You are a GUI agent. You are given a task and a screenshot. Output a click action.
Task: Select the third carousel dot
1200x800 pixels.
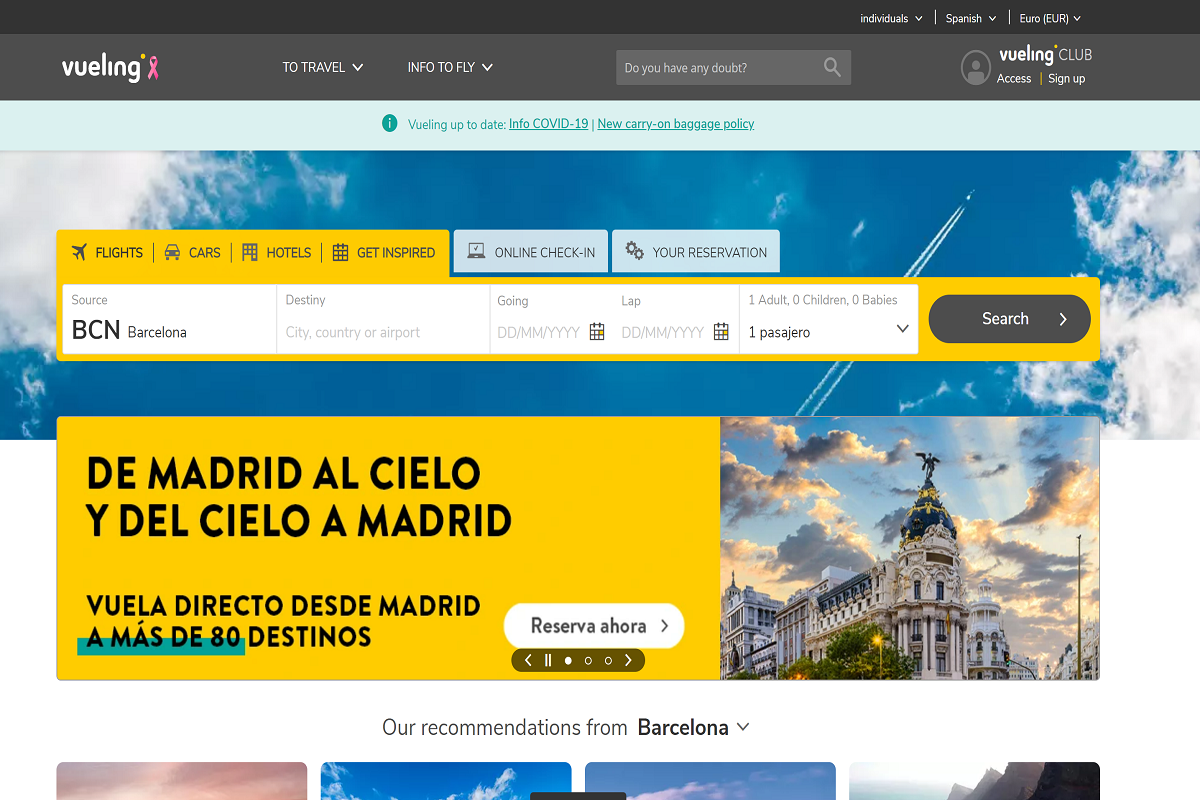(608, 660)
